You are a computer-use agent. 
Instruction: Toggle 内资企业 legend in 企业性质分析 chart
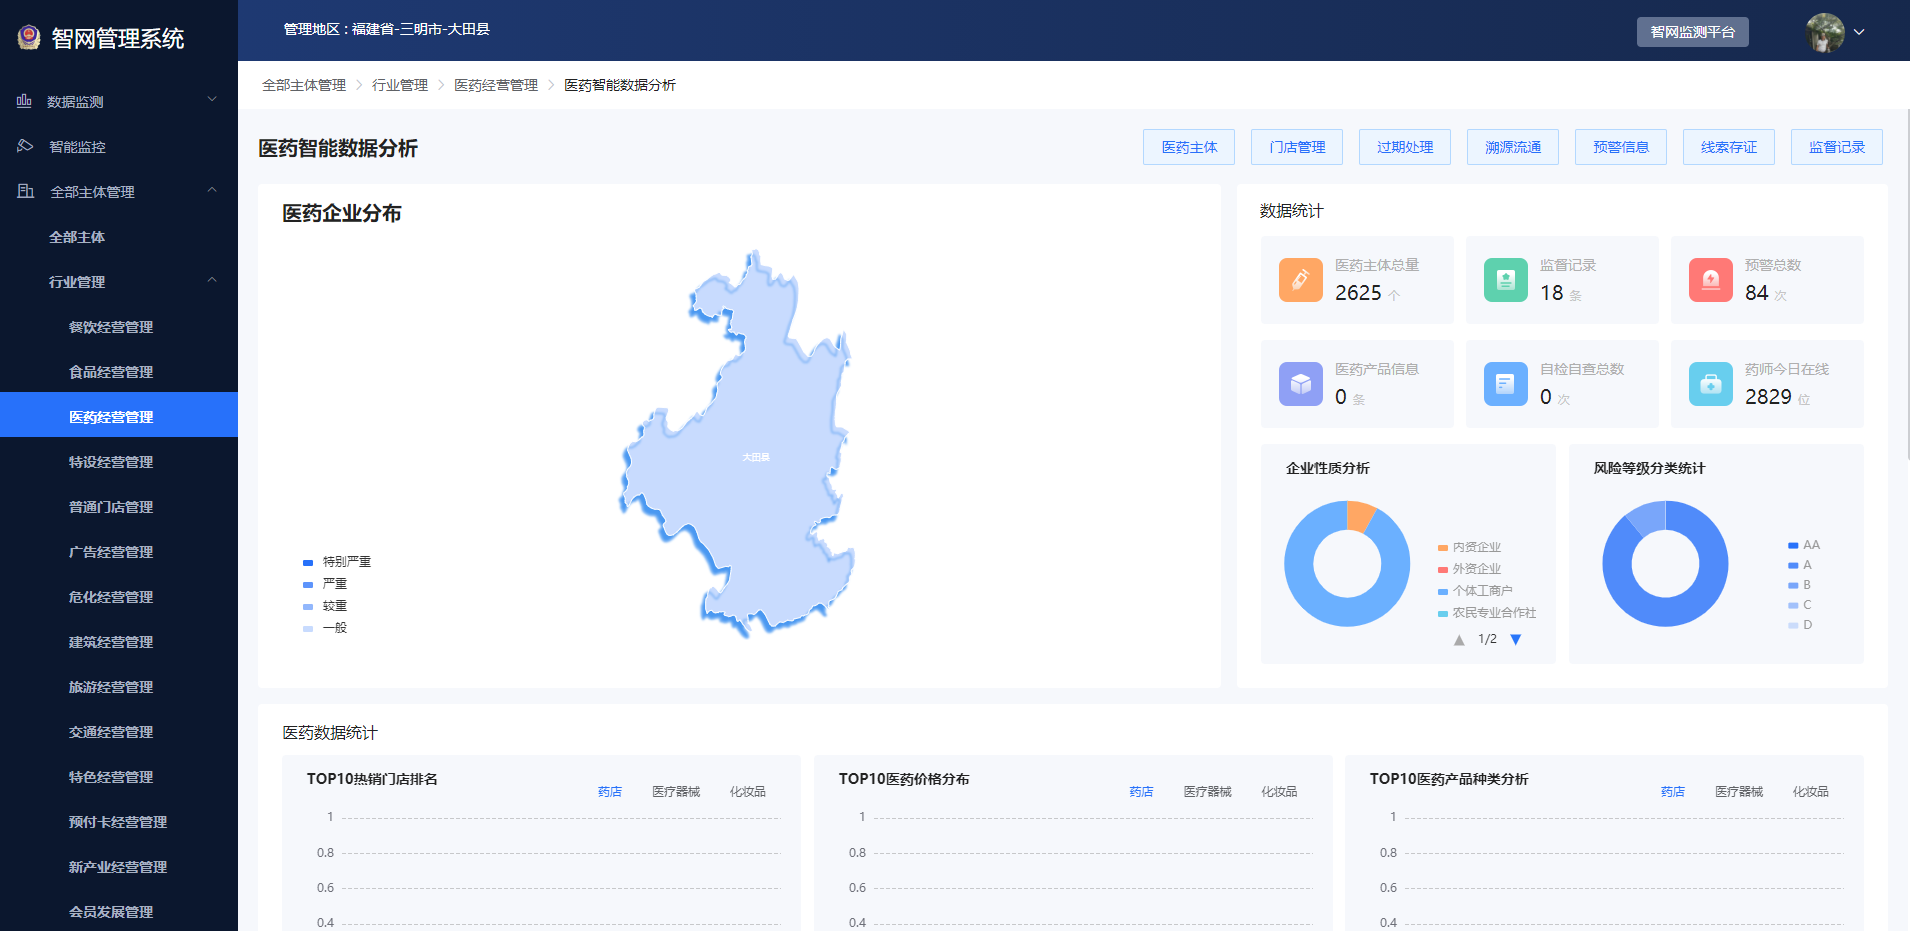pyautogui.click(x=1475, y=547)
